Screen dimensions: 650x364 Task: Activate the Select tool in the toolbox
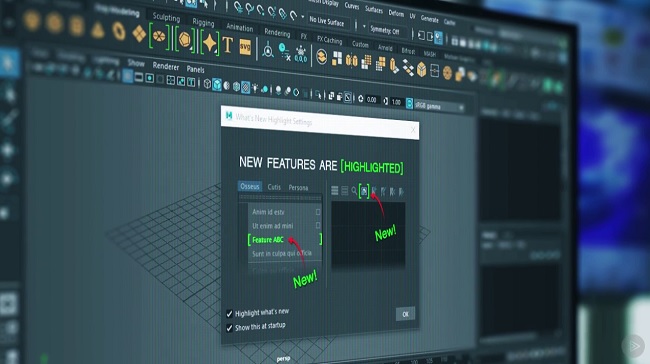pyautogui.click(x=8, y=63)
